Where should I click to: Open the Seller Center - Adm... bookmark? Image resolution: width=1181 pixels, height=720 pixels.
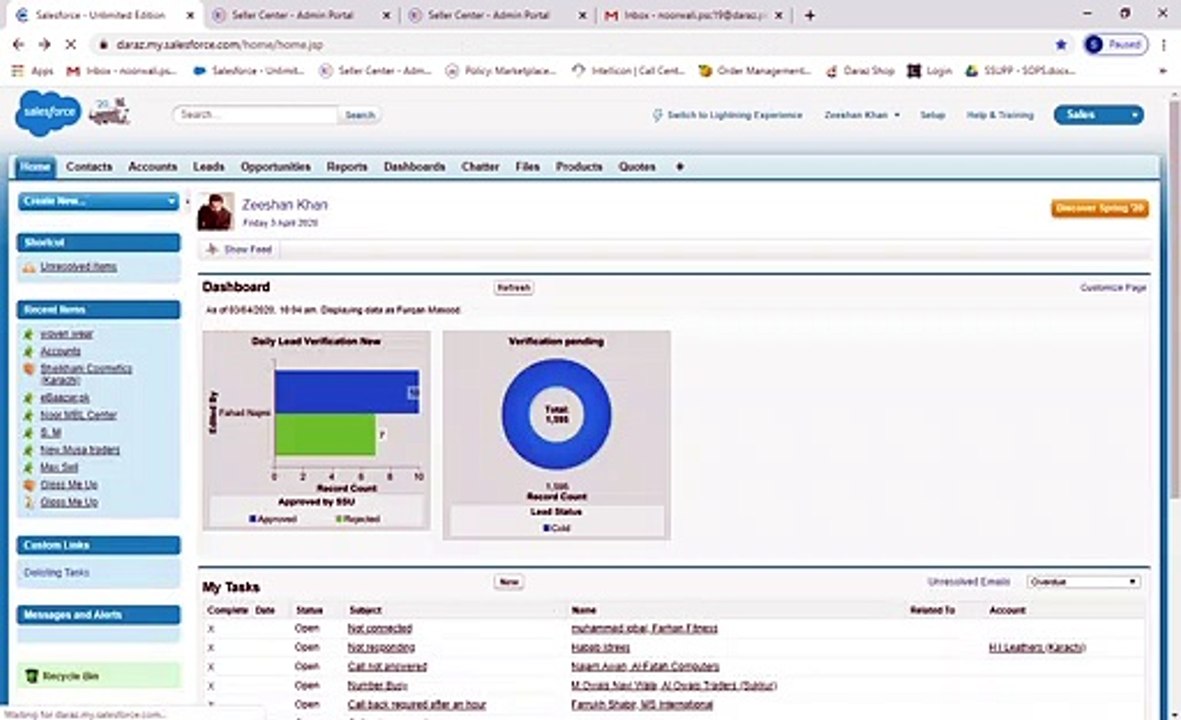coord(375,71)
